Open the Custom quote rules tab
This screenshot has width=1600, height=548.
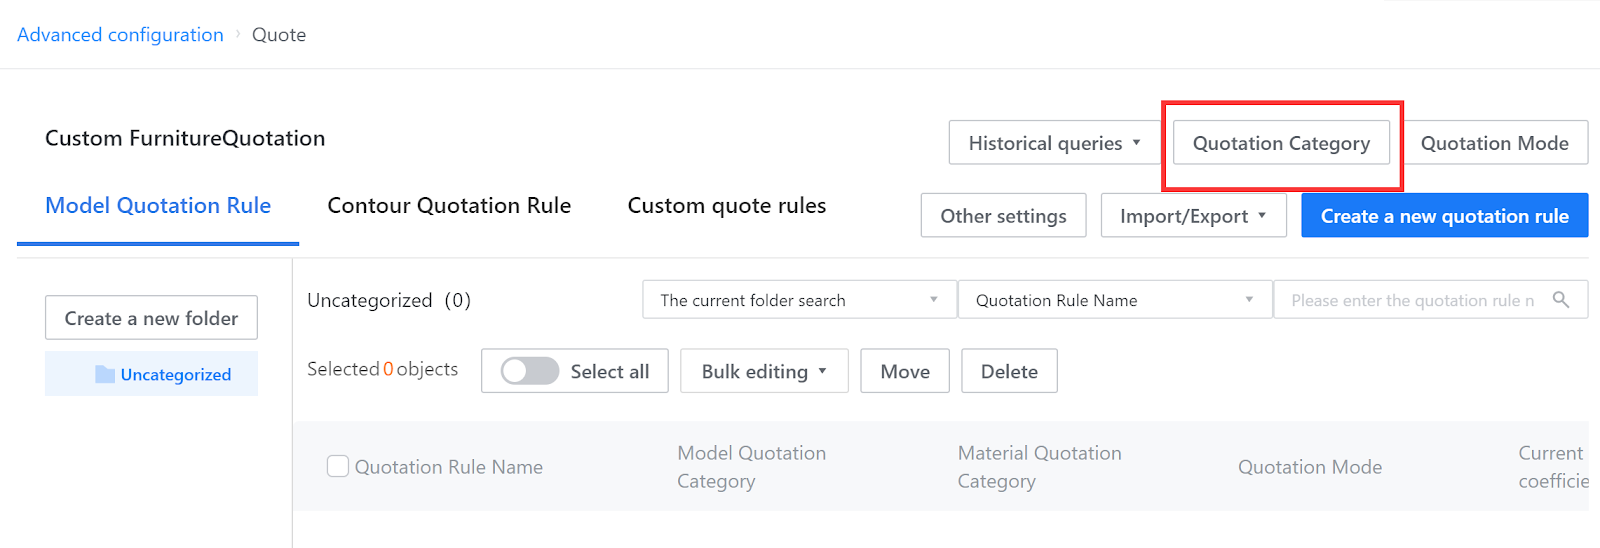point(727,206)
